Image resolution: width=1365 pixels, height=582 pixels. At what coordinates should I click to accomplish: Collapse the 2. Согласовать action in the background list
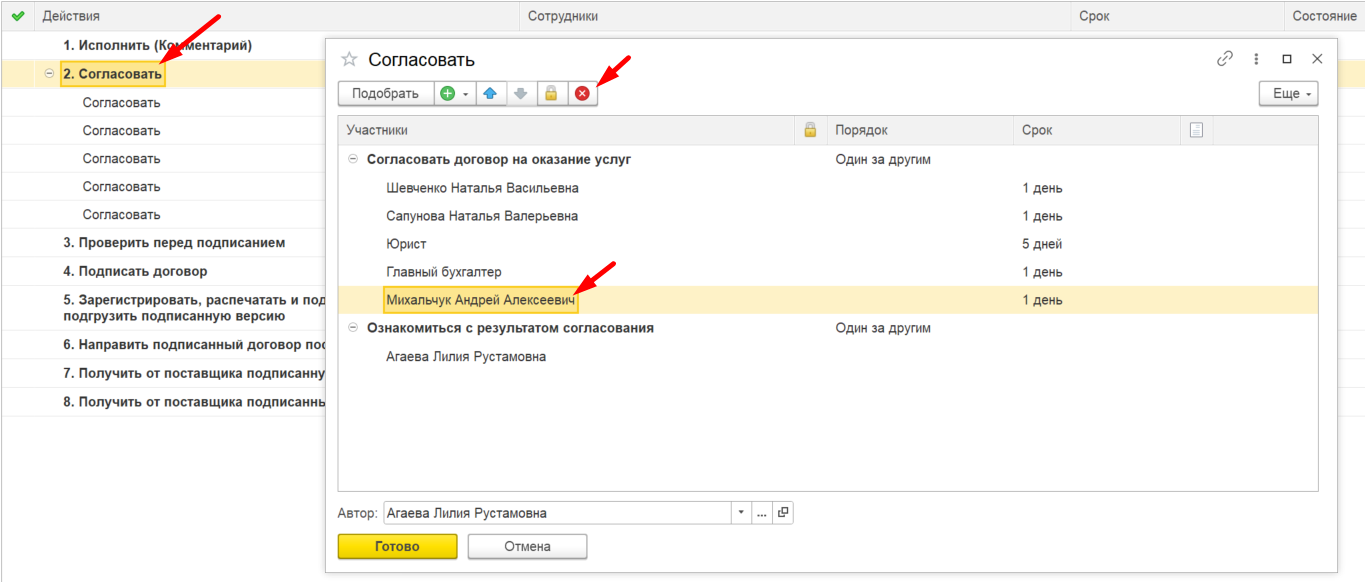click(50, 74)
